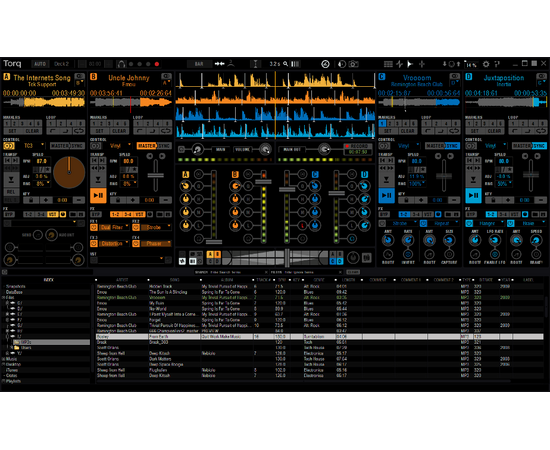Toggle crossfader assign A button

210,254
